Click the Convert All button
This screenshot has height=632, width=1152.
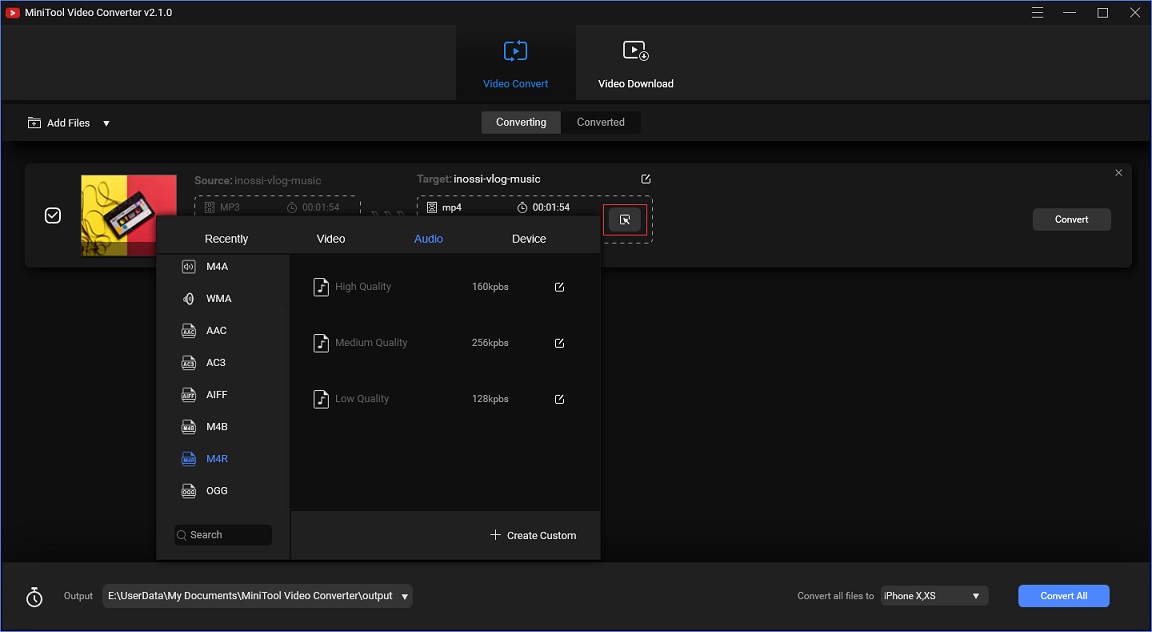1063,596
